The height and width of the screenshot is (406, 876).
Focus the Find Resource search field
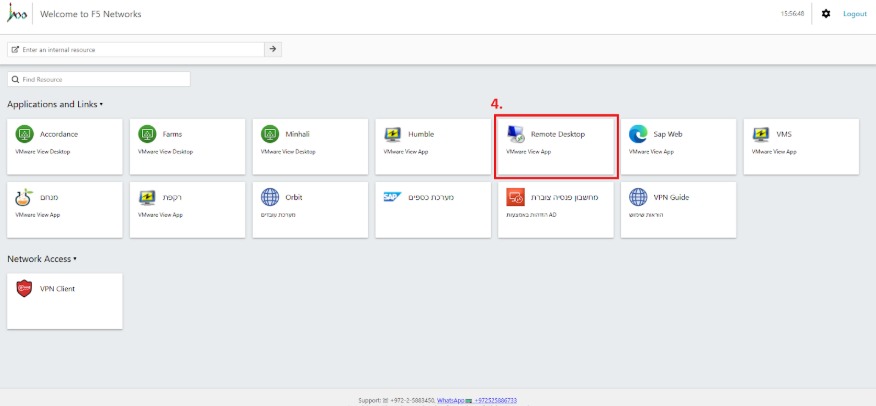pos(100,79)
